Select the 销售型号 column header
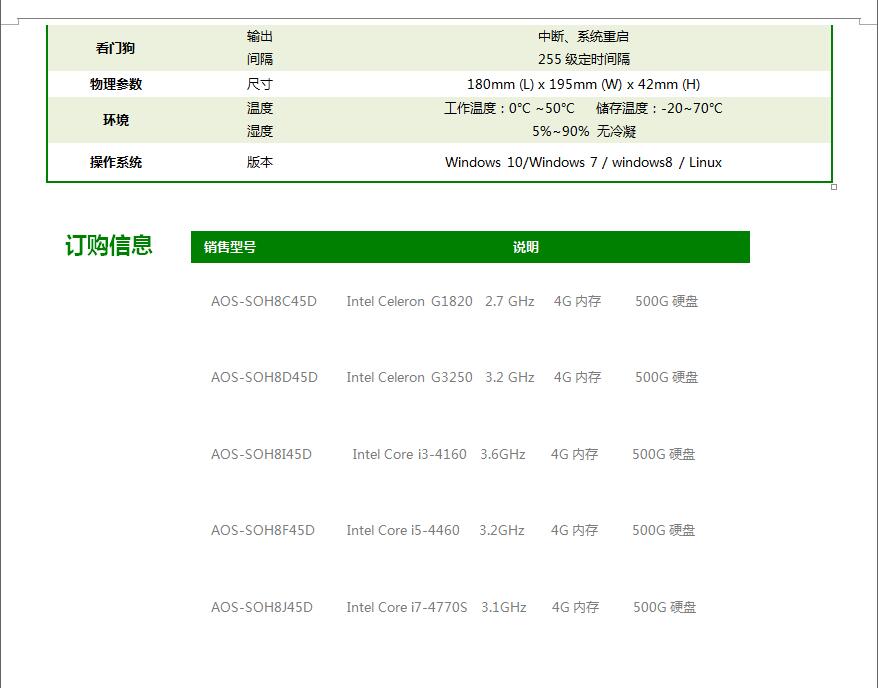Screen dimensions: 878x688 point(230,247)
